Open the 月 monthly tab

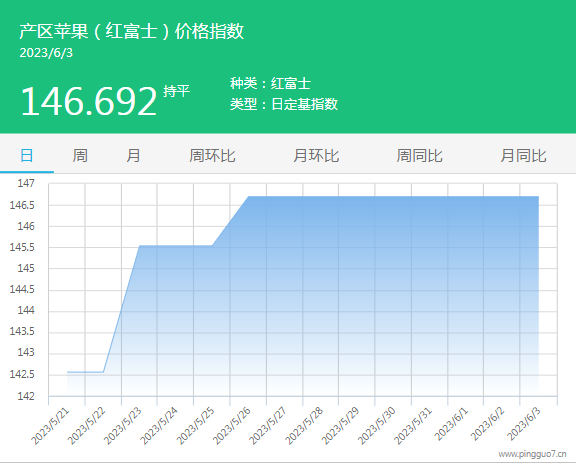pos(133,155)
